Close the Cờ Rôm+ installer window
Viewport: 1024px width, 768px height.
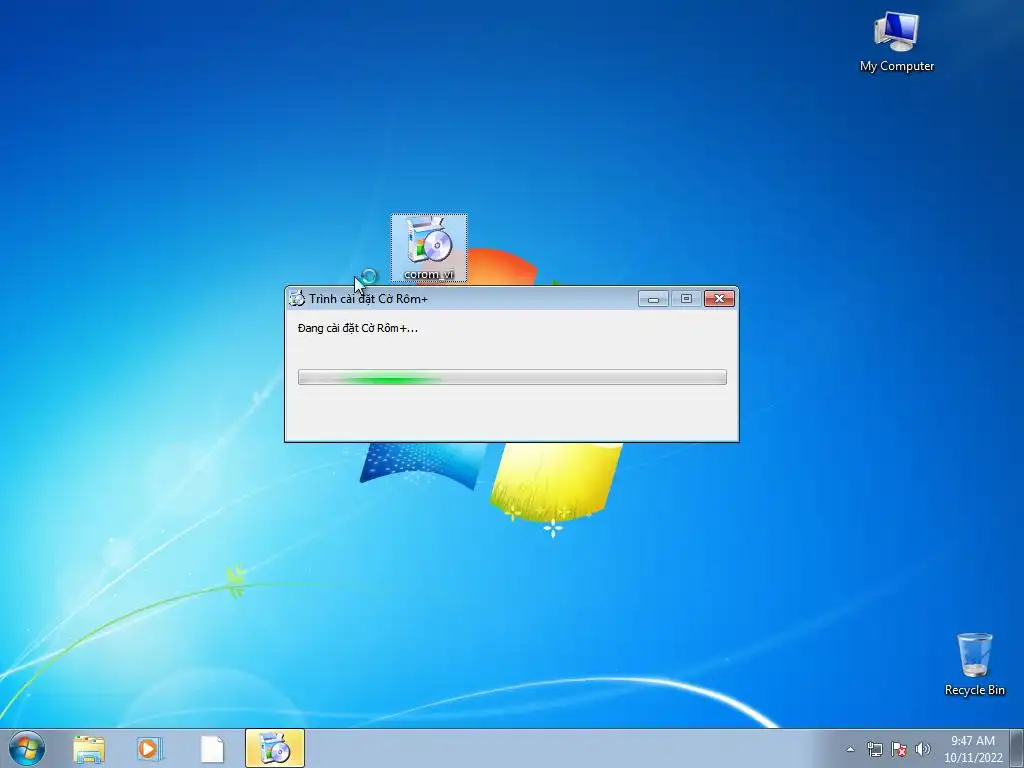coord(720,298)
